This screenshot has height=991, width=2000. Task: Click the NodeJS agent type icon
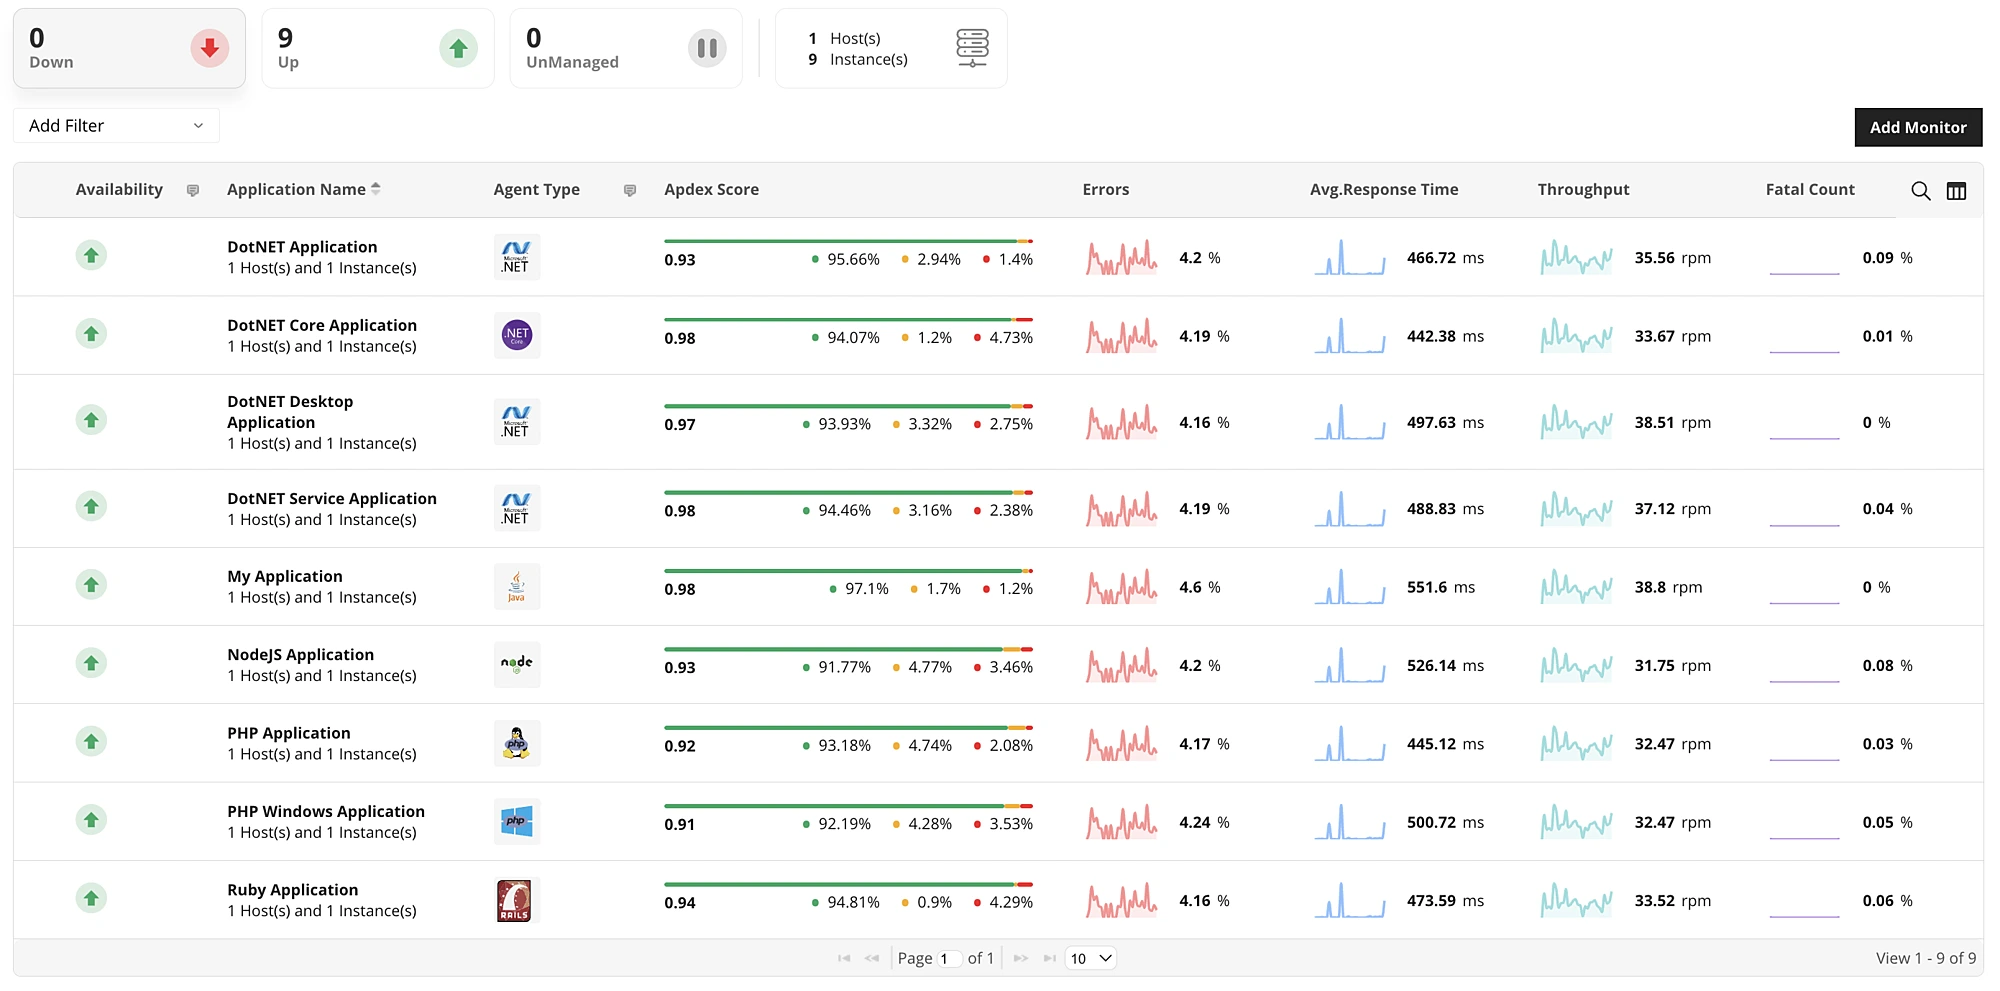pyautogui.click(x=516, y=664)
